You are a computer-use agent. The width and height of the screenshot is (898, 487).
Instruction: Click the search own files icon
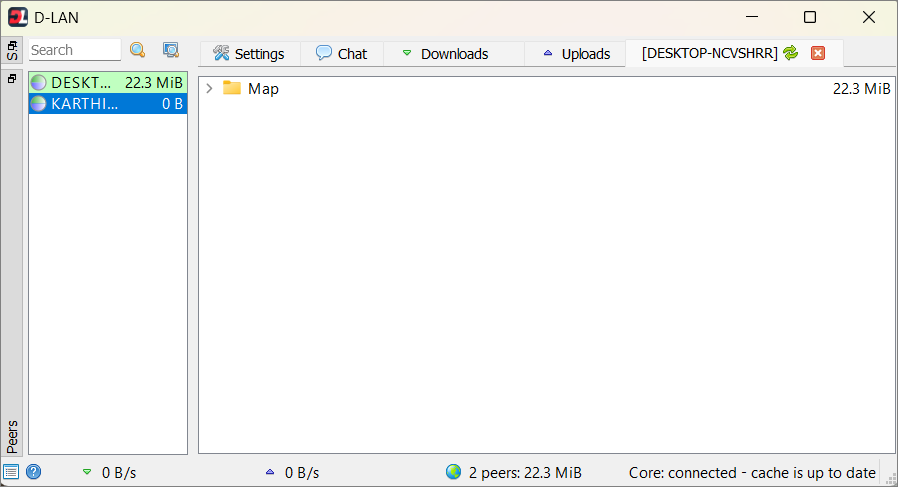coord(171,50)
